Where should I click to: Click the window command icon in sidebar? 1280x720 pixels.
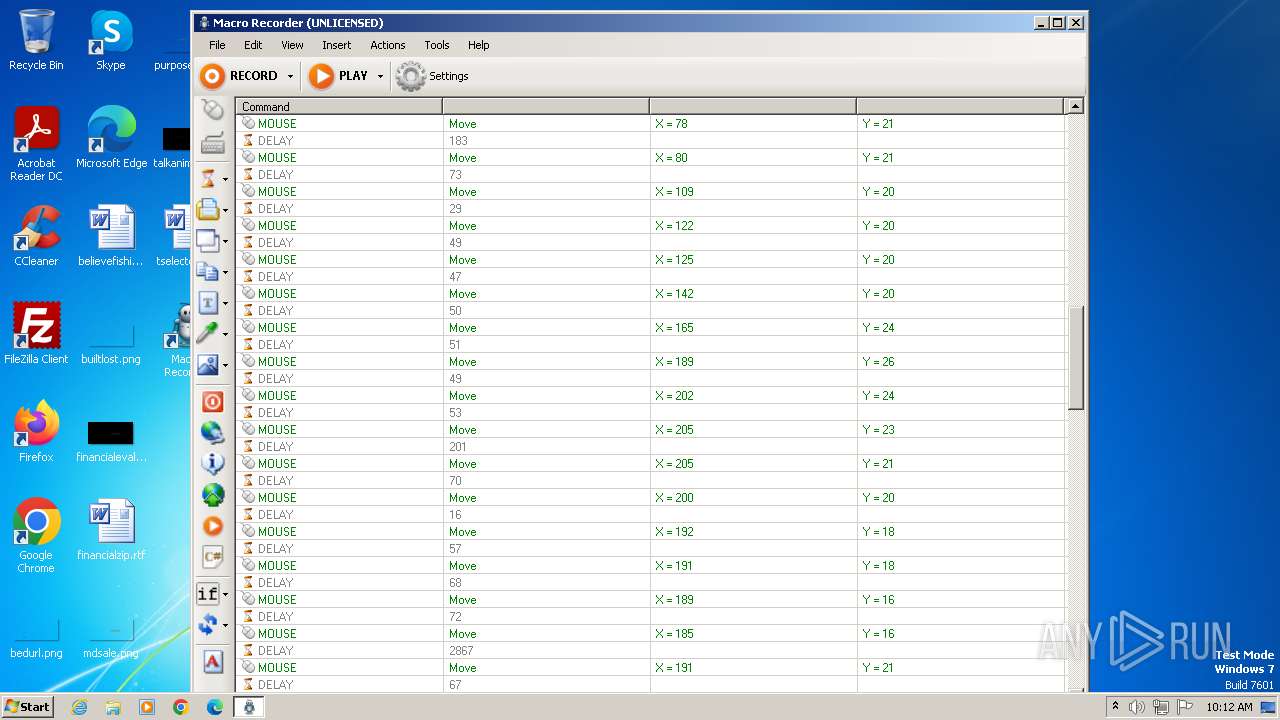[x=208, y=240]
